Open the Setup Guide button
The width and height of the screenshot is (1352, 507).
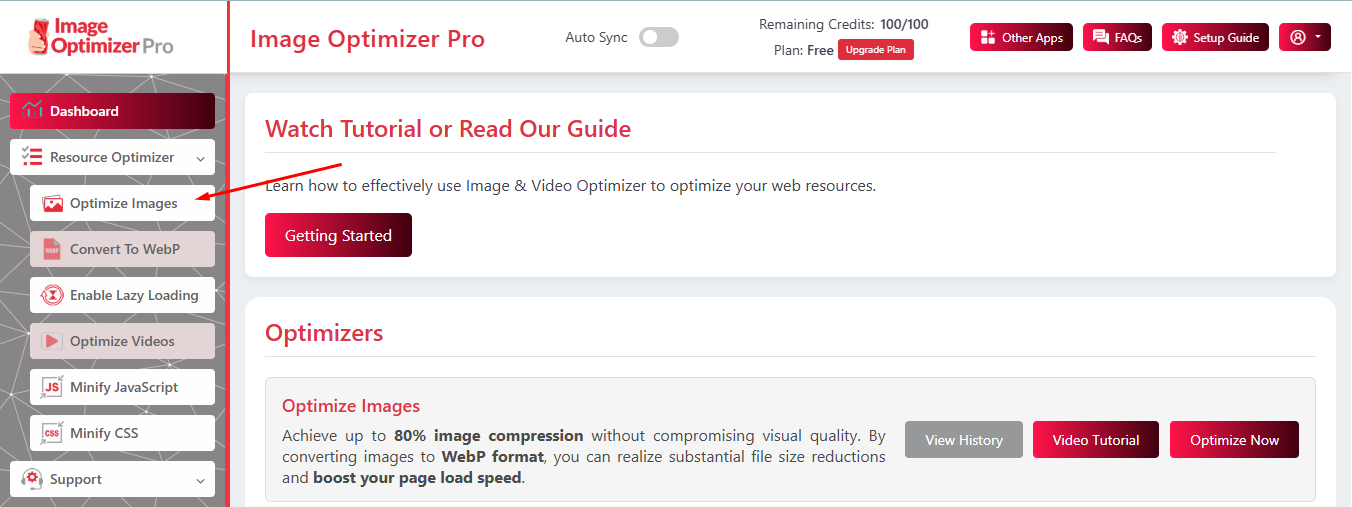1215,37
